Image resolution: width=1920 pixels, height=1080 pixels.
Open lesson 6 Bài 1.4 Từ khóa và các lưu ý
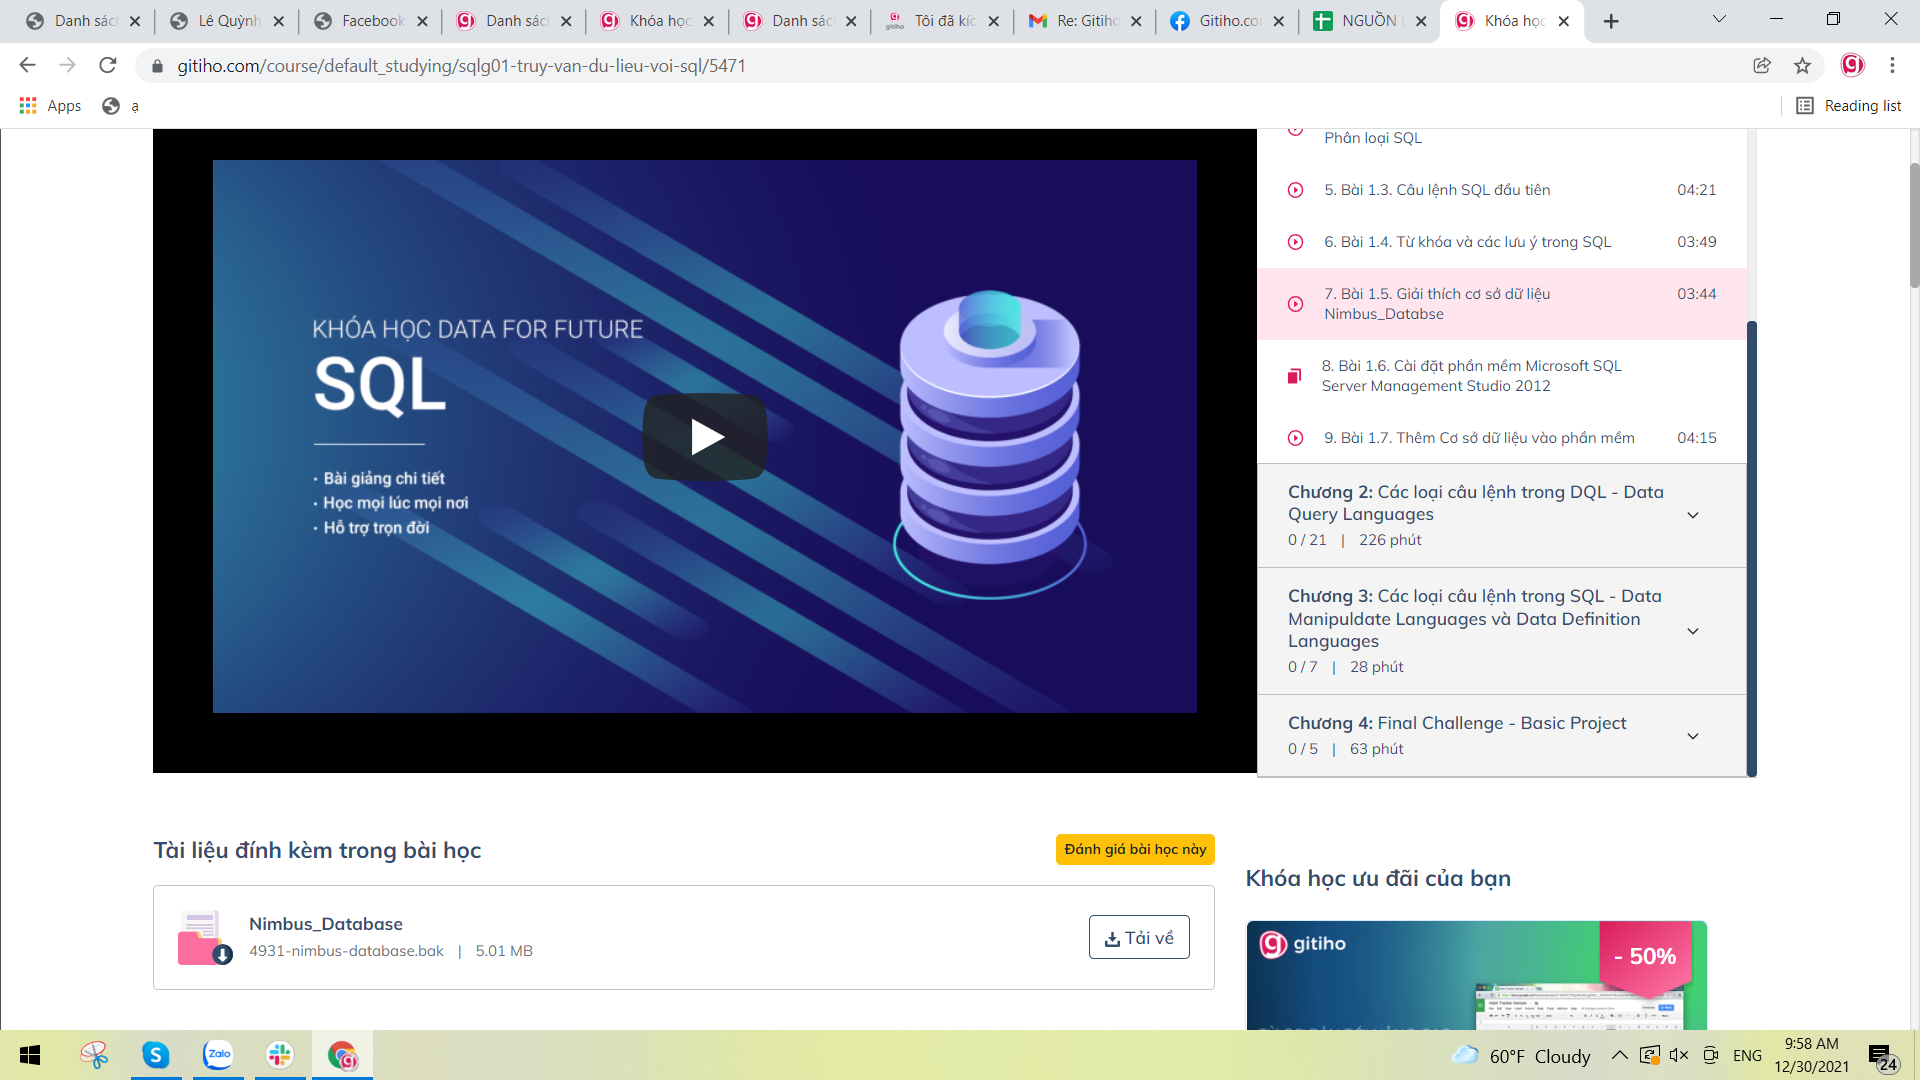point(1467,242)
